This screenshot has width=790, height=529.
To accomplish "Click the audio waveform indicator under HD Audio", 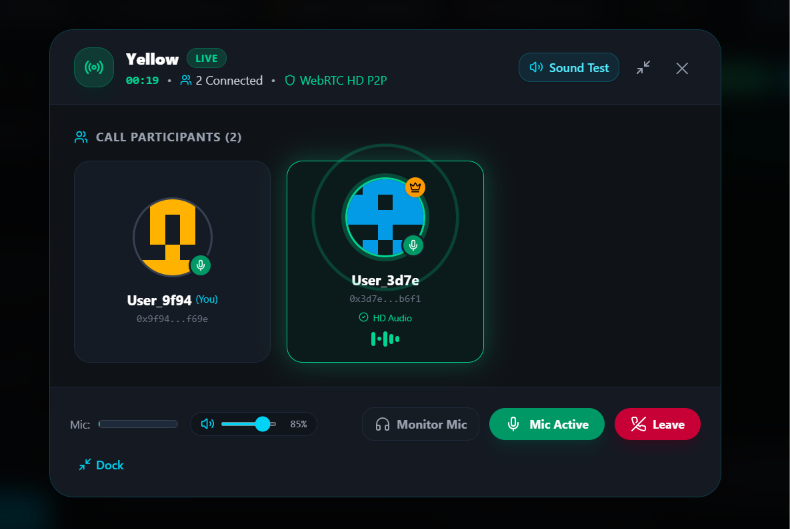I will coord(385,339).
